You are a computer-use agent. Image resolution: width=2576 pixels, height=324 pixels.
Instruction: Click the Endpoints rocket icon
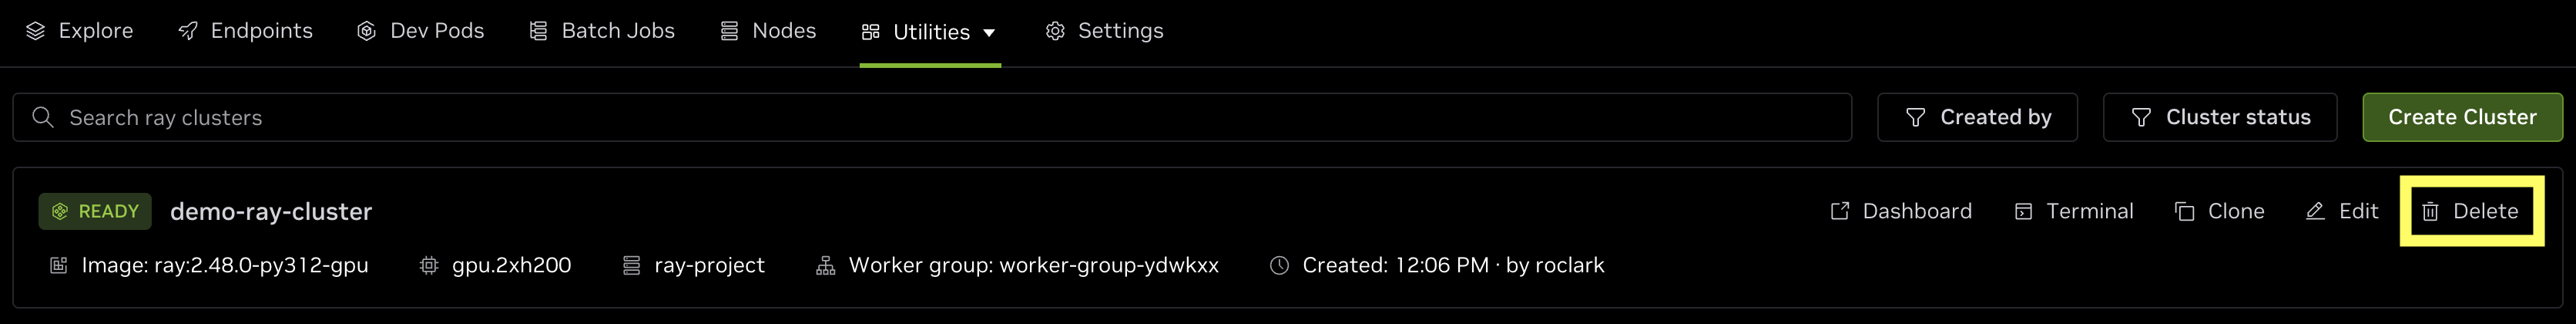pos(188,31)
